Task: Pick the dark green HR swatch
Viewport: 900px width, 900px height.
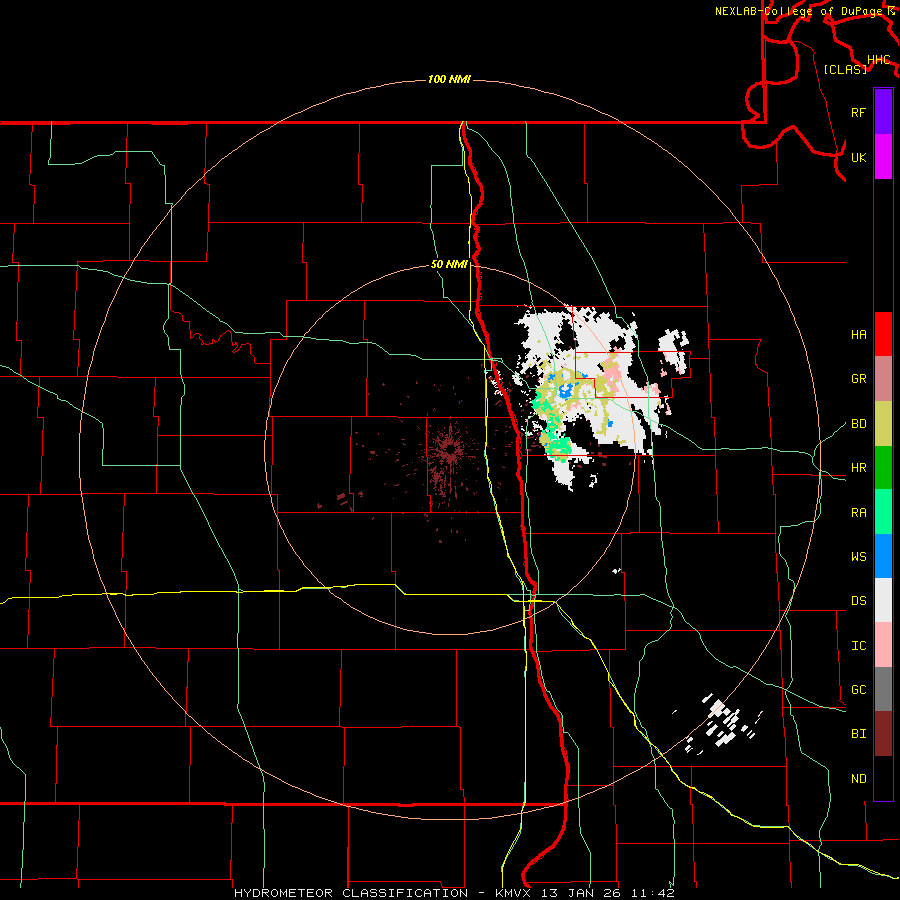Action: click(883, 468)
